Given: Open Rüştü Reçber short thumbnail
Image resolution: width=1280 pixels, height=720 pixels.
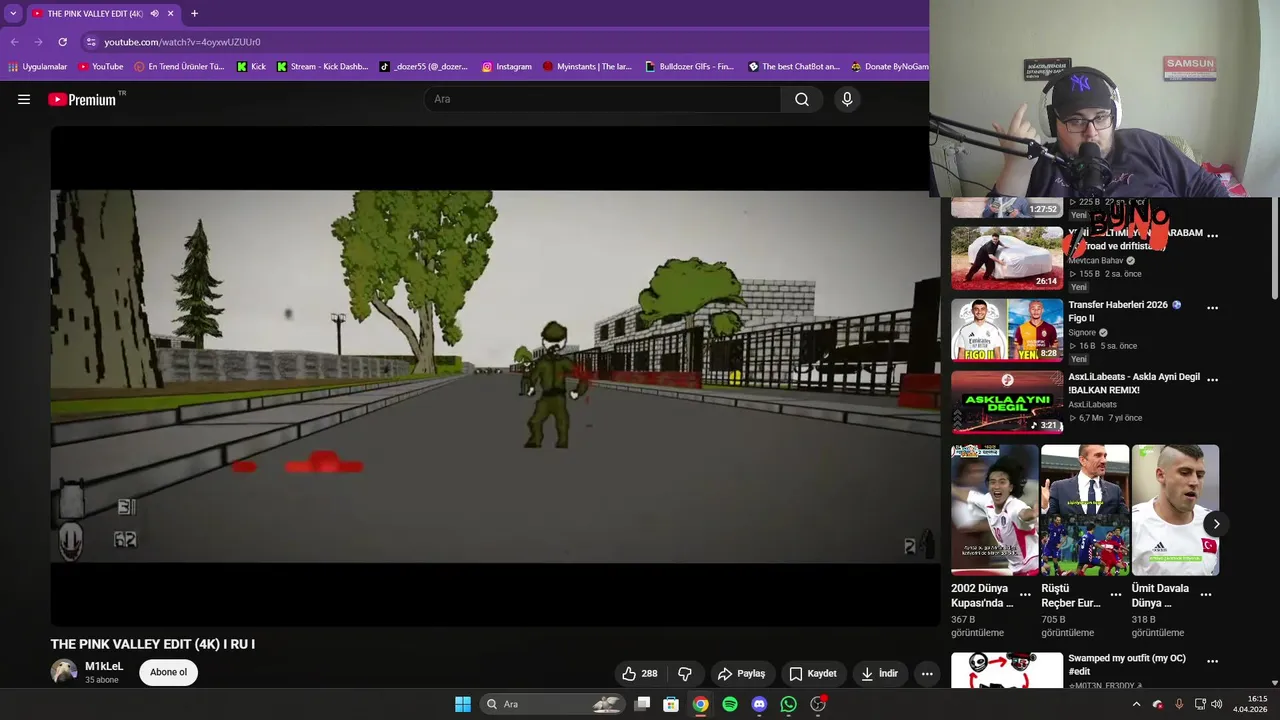Looking at the screenshot, I should point(1085,510).
